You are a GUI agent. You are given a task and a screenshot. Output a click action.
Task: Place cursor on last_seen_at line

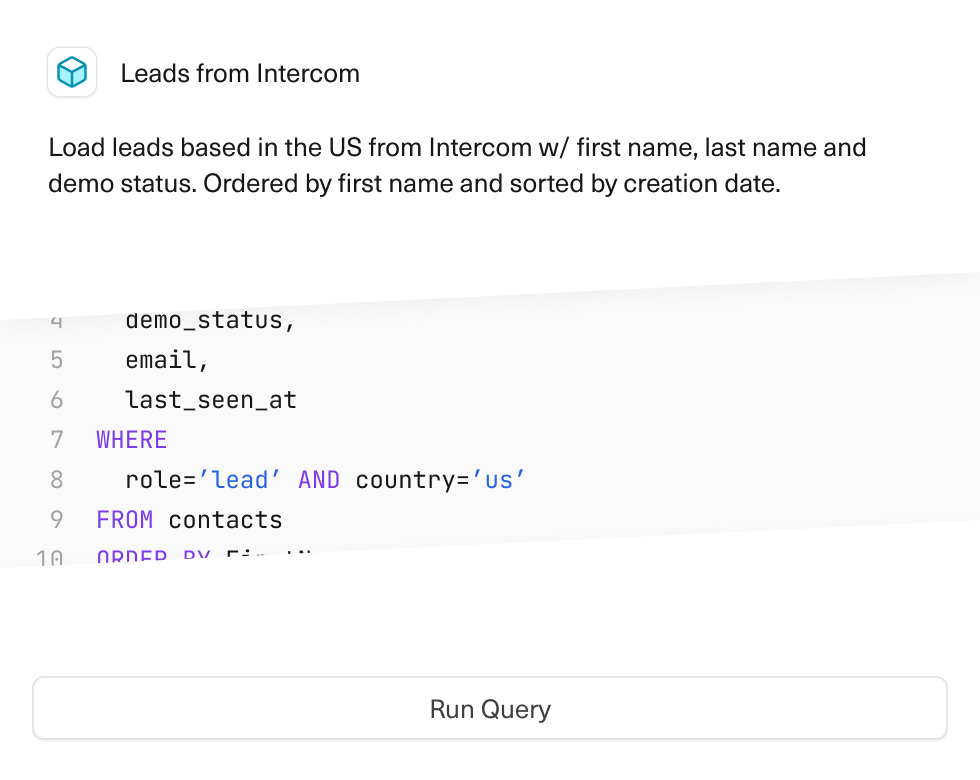[210, 400]
